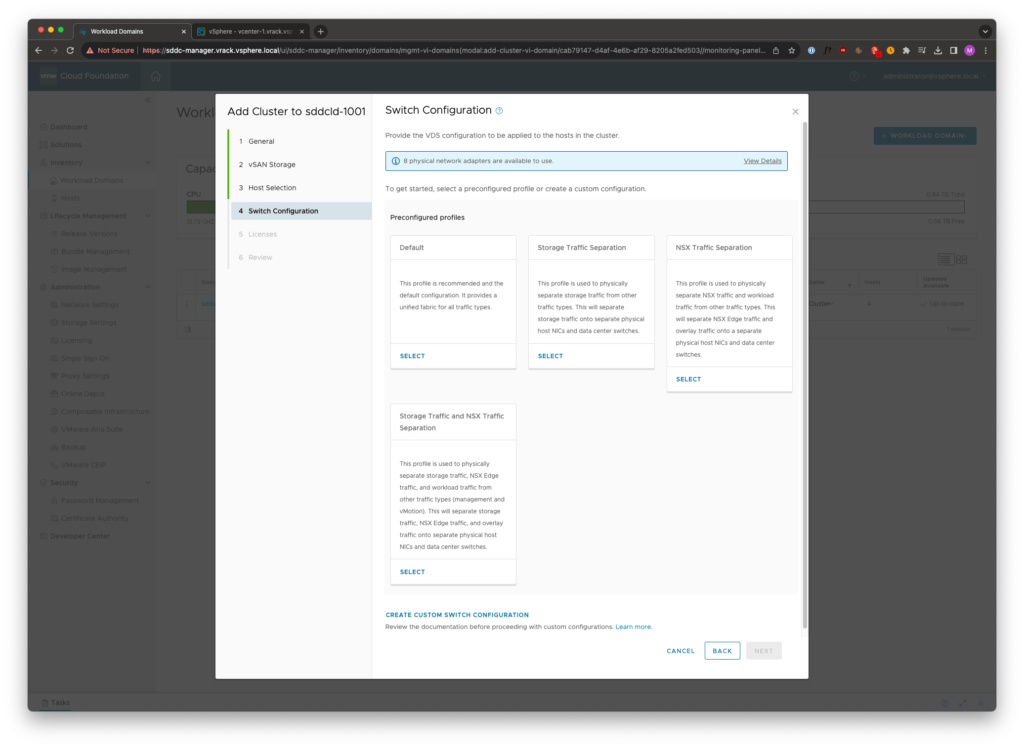Open the Chrome three-dot menu
The height and width of the screenshot is (748, 1024).
(985, 50)
